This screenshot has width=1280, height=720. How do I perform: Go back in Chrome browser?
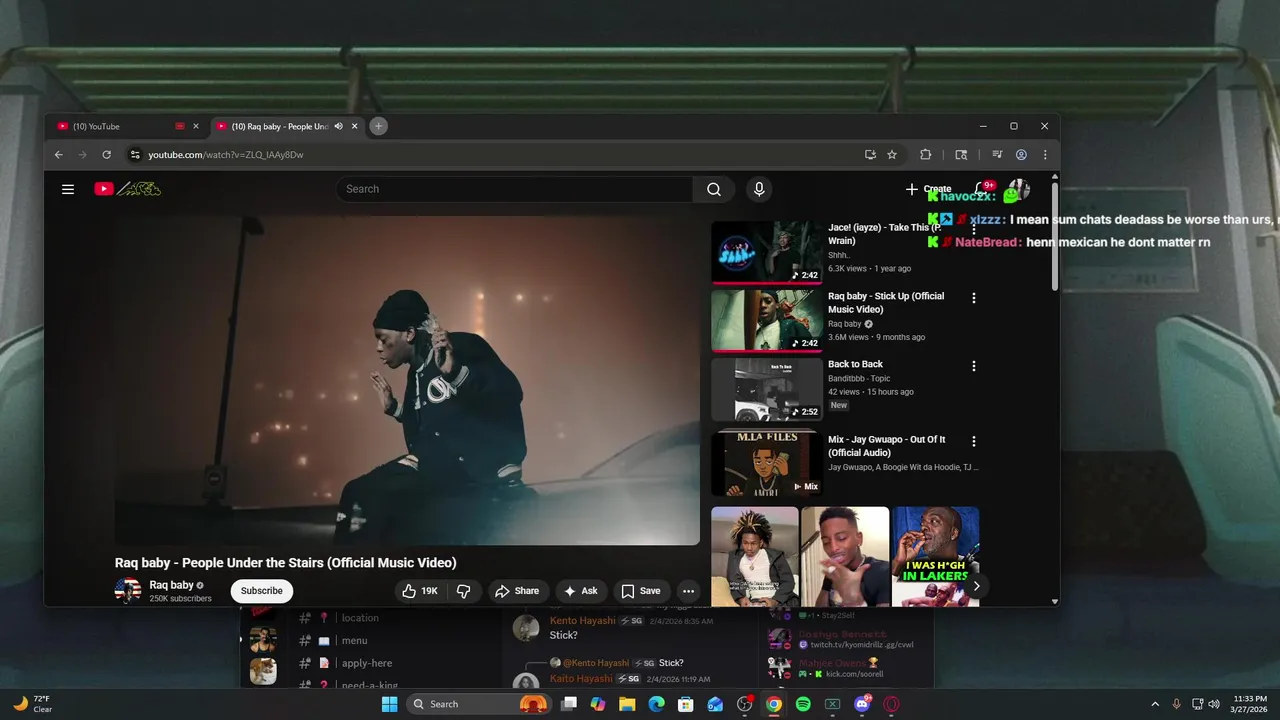point(58,155)
